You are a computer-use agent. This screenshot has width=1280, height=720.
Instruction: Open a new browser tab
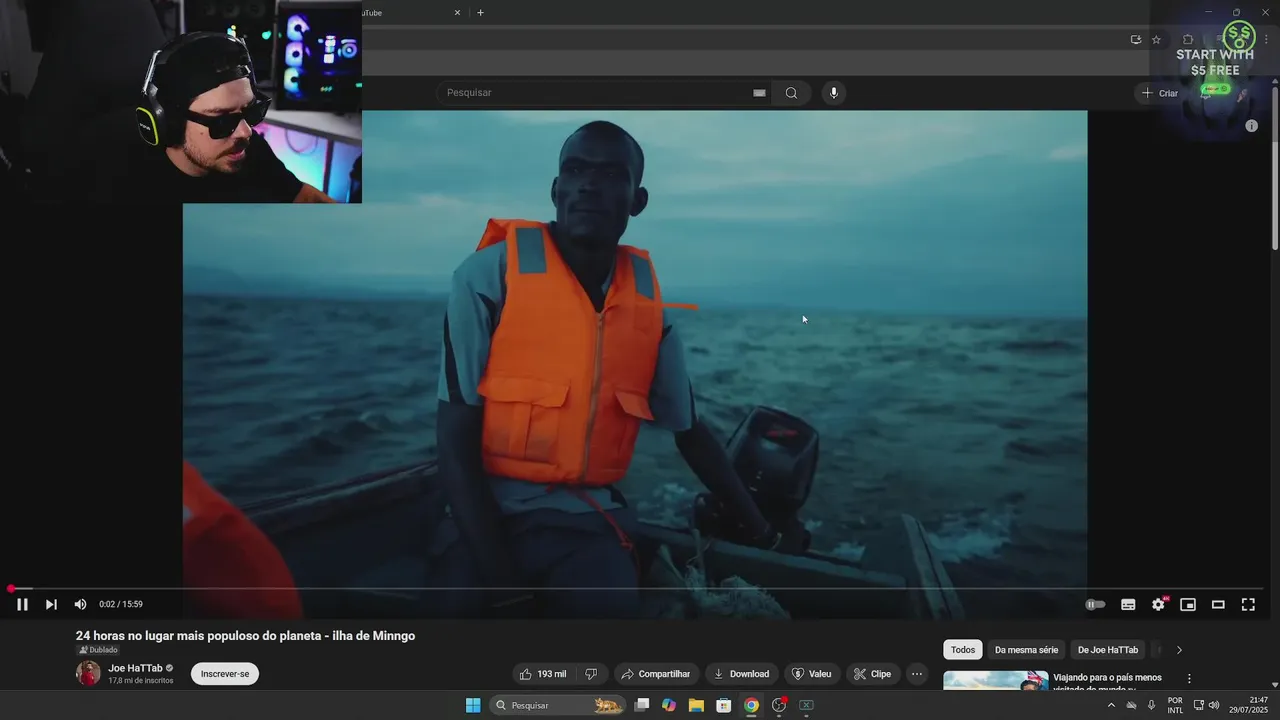click(x=480, y=13)
